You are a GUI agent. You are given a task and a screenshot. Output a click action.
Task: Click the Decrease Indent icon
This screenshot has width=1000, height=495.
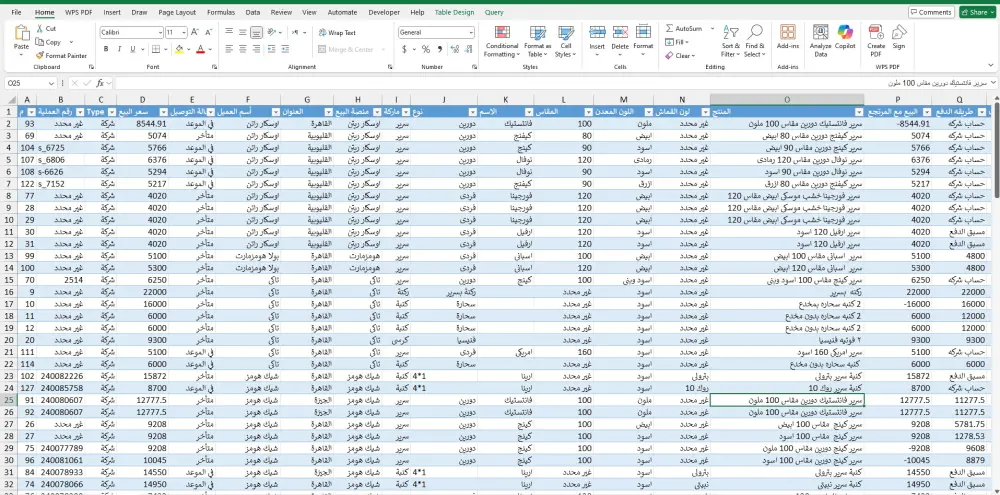pyautogui.click(x=271, y=49)
